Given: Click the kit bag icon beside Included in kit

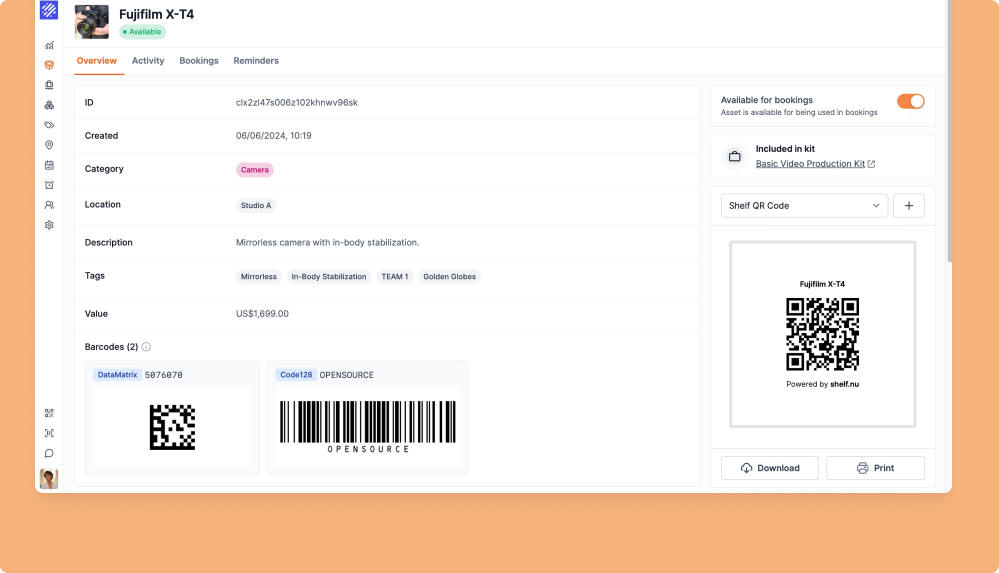Looking at the screenshot, I should point(735,156).
